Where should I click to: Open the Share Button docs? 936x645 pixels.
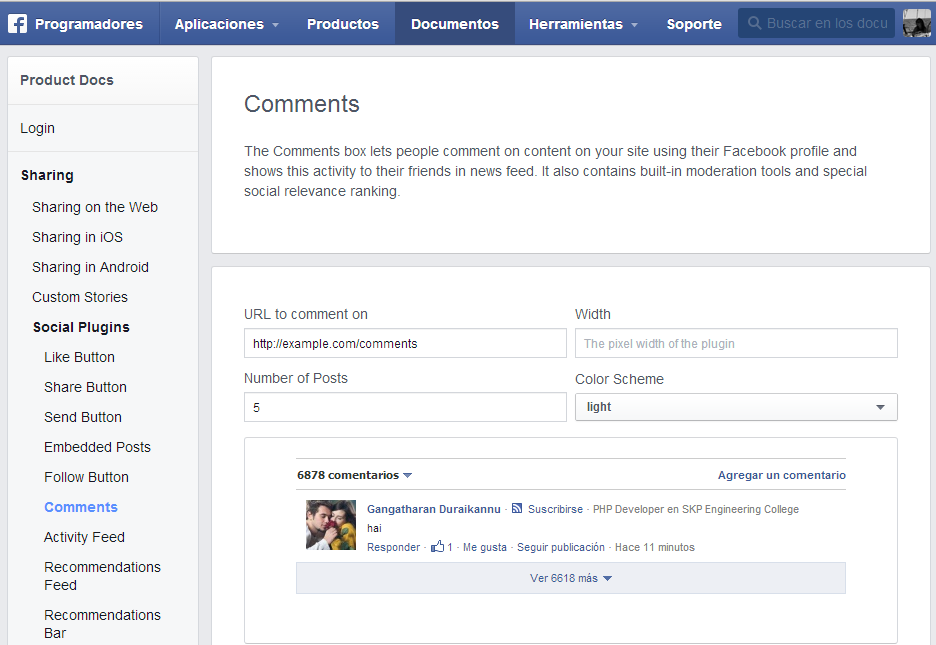click(x=85, y=387)
